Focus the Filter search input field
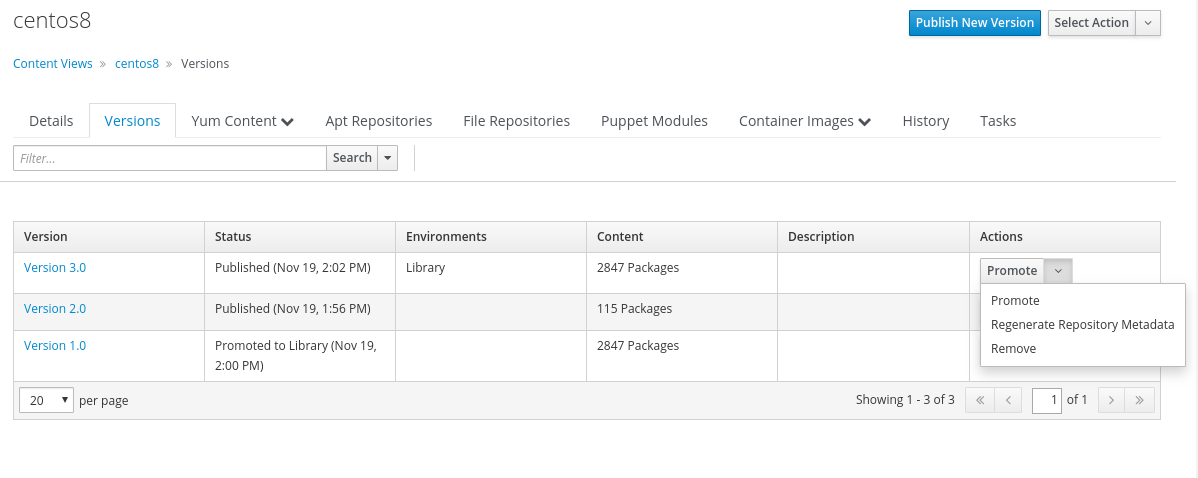 pos(170,158)
